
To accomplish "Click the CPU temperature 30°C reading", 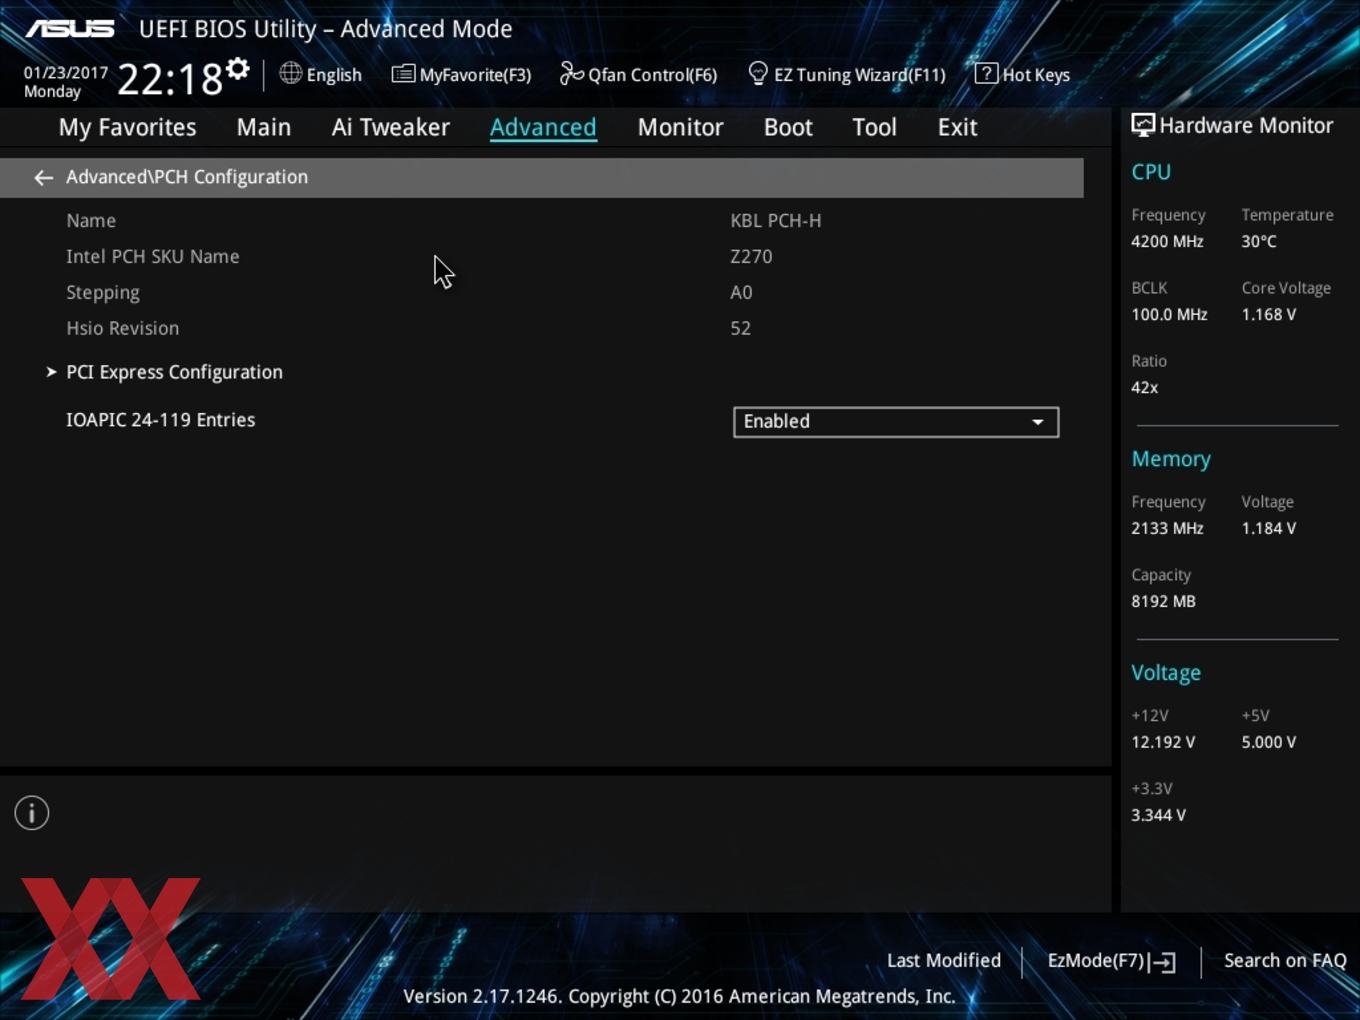I will pyautogui.click(x=1259, y=241).
